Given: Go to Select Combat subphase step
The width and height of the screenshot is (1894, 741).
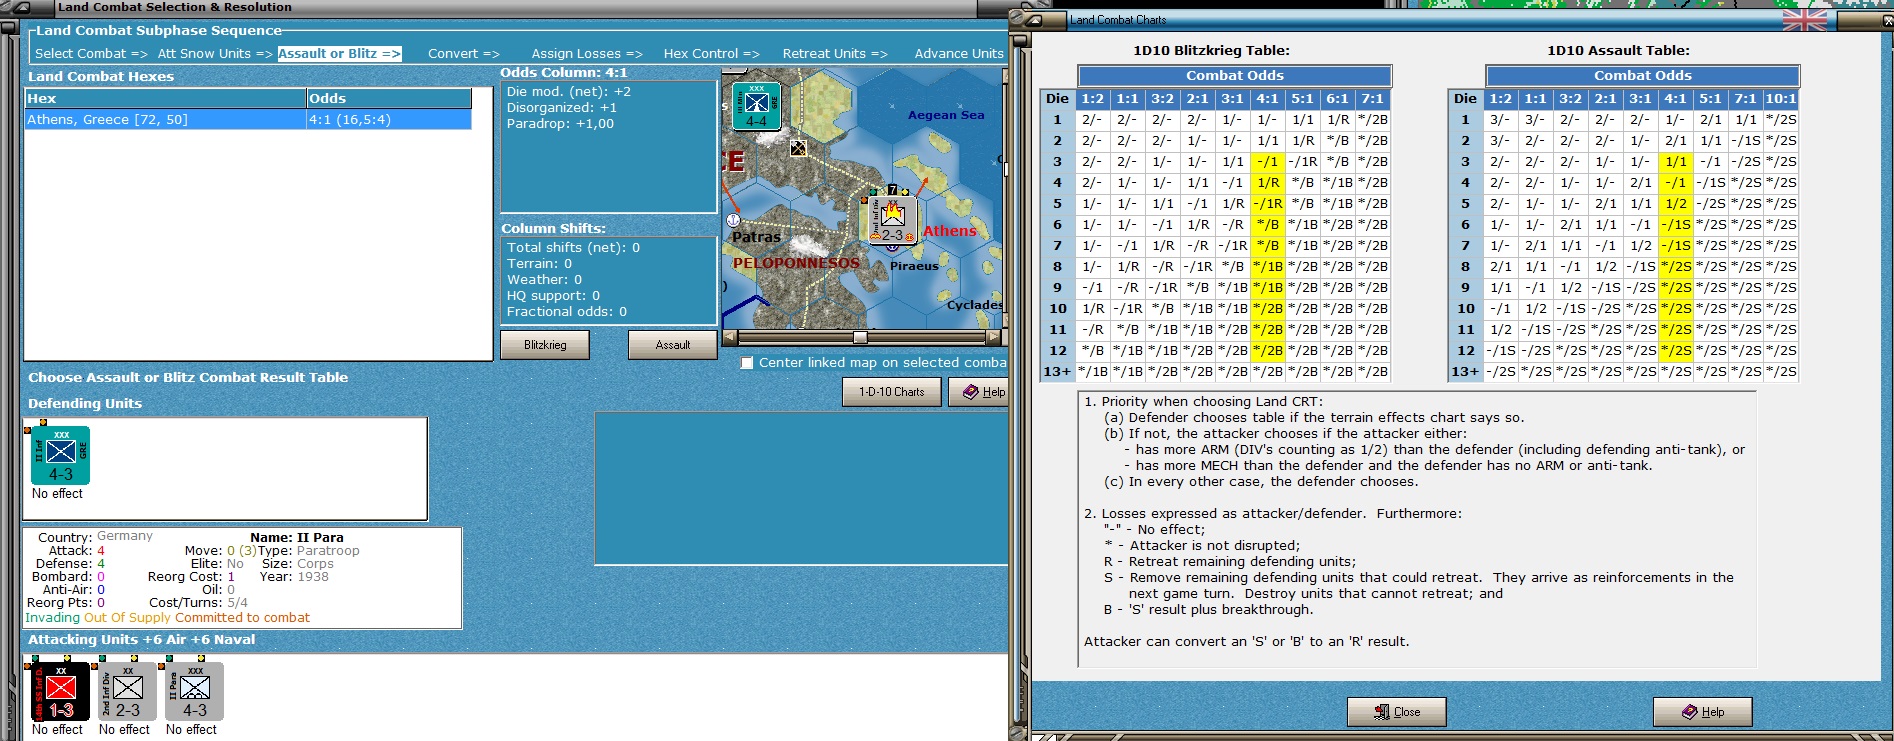Looking at the screenshot, I should [91, 54].
